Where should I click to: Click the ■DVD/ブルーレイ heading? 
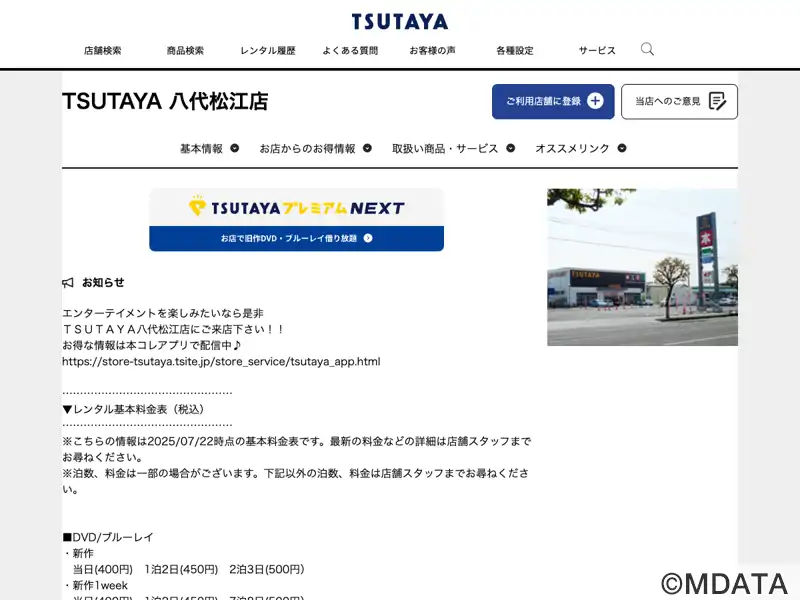pyautogui.click(x=108, y=537)
